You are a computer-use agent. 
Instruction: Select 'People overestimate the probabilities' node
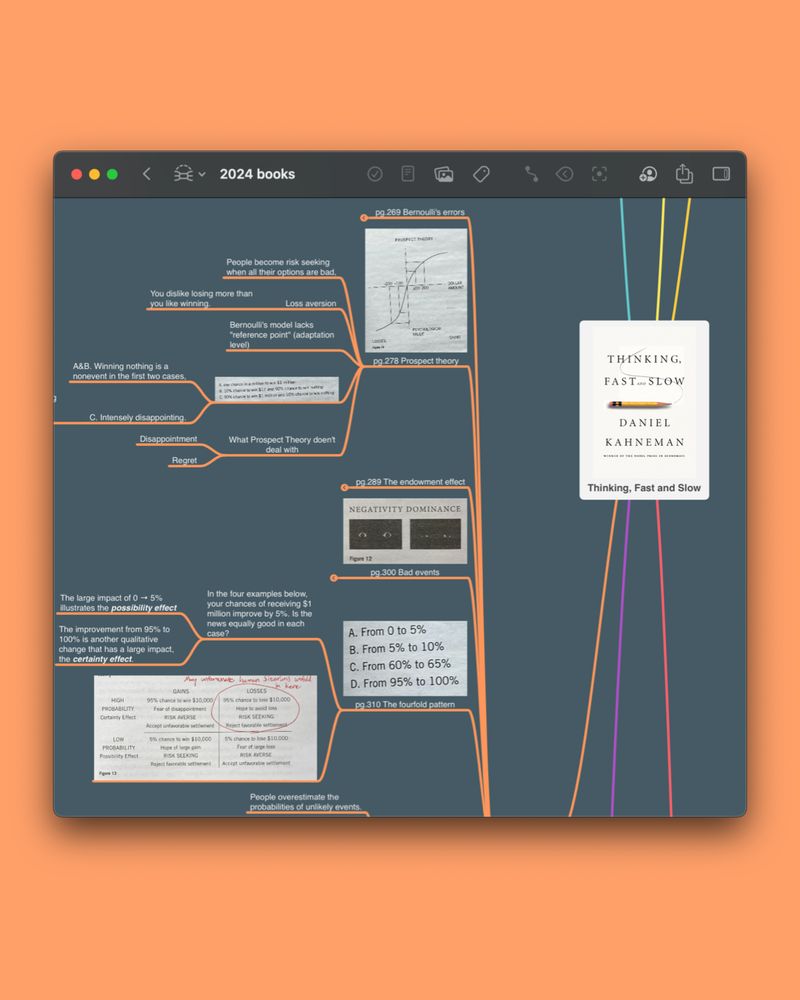coord(306,802)
